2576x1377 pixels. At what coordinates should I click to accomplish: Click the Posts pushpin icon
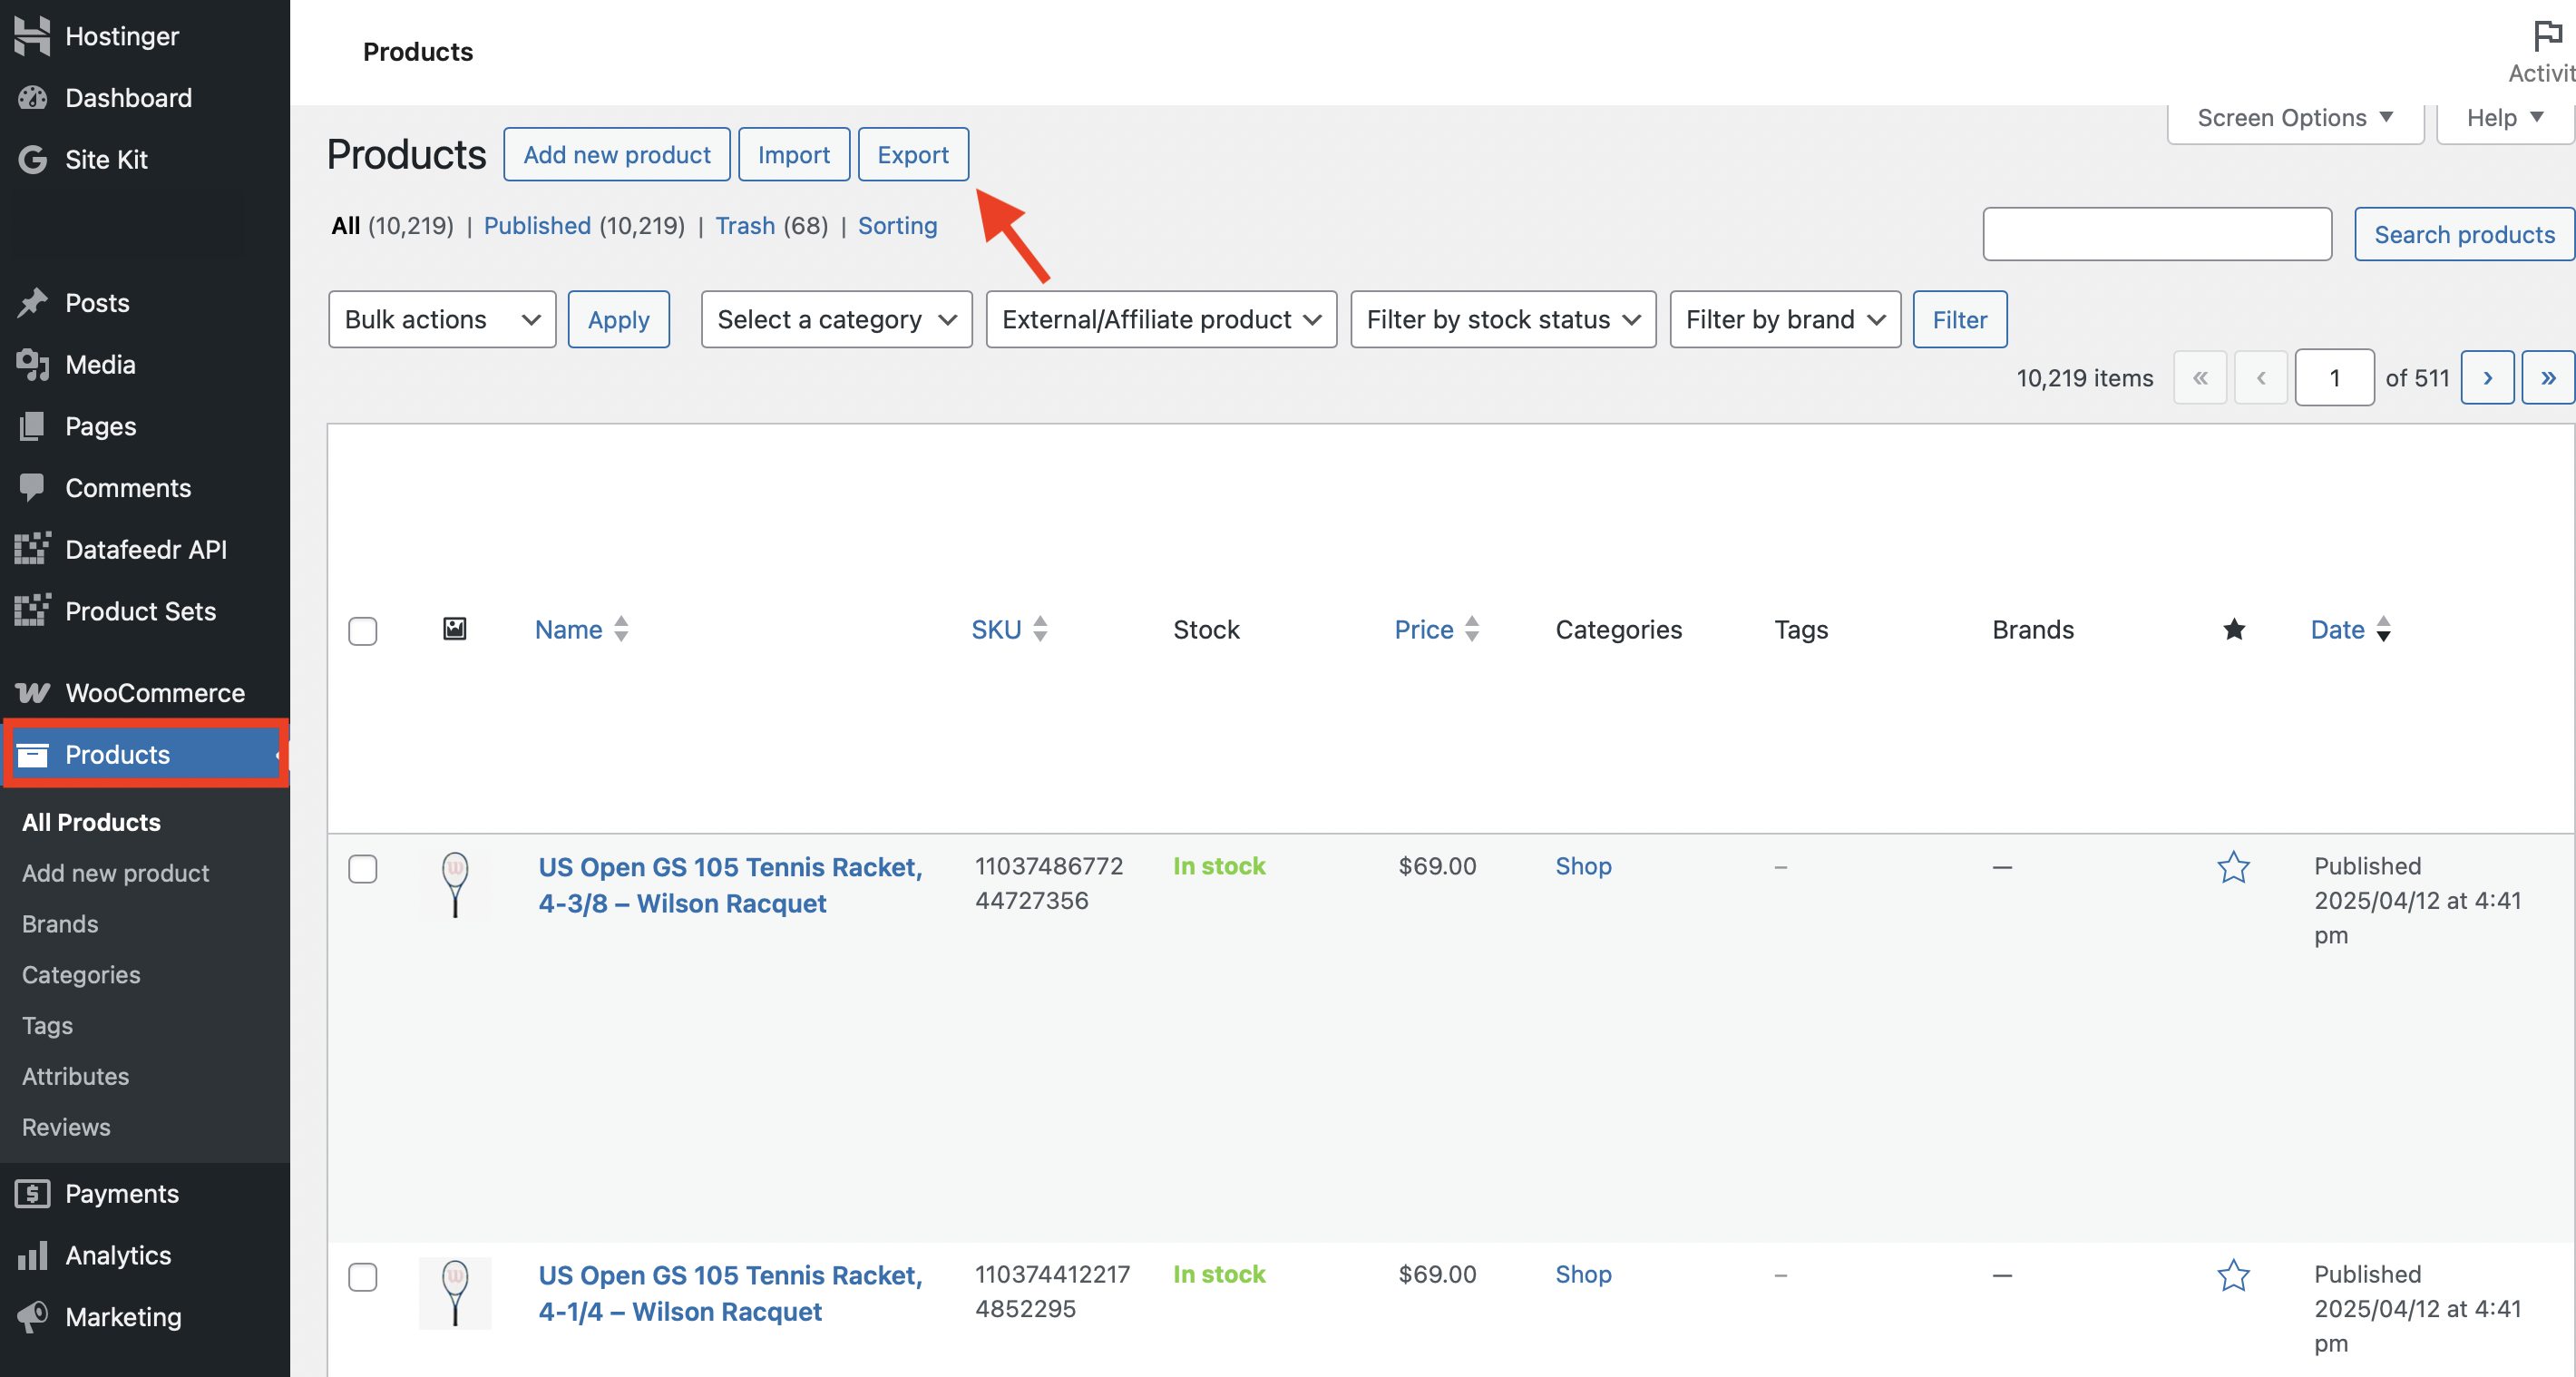pyautogui.click(x=32, y=302)
